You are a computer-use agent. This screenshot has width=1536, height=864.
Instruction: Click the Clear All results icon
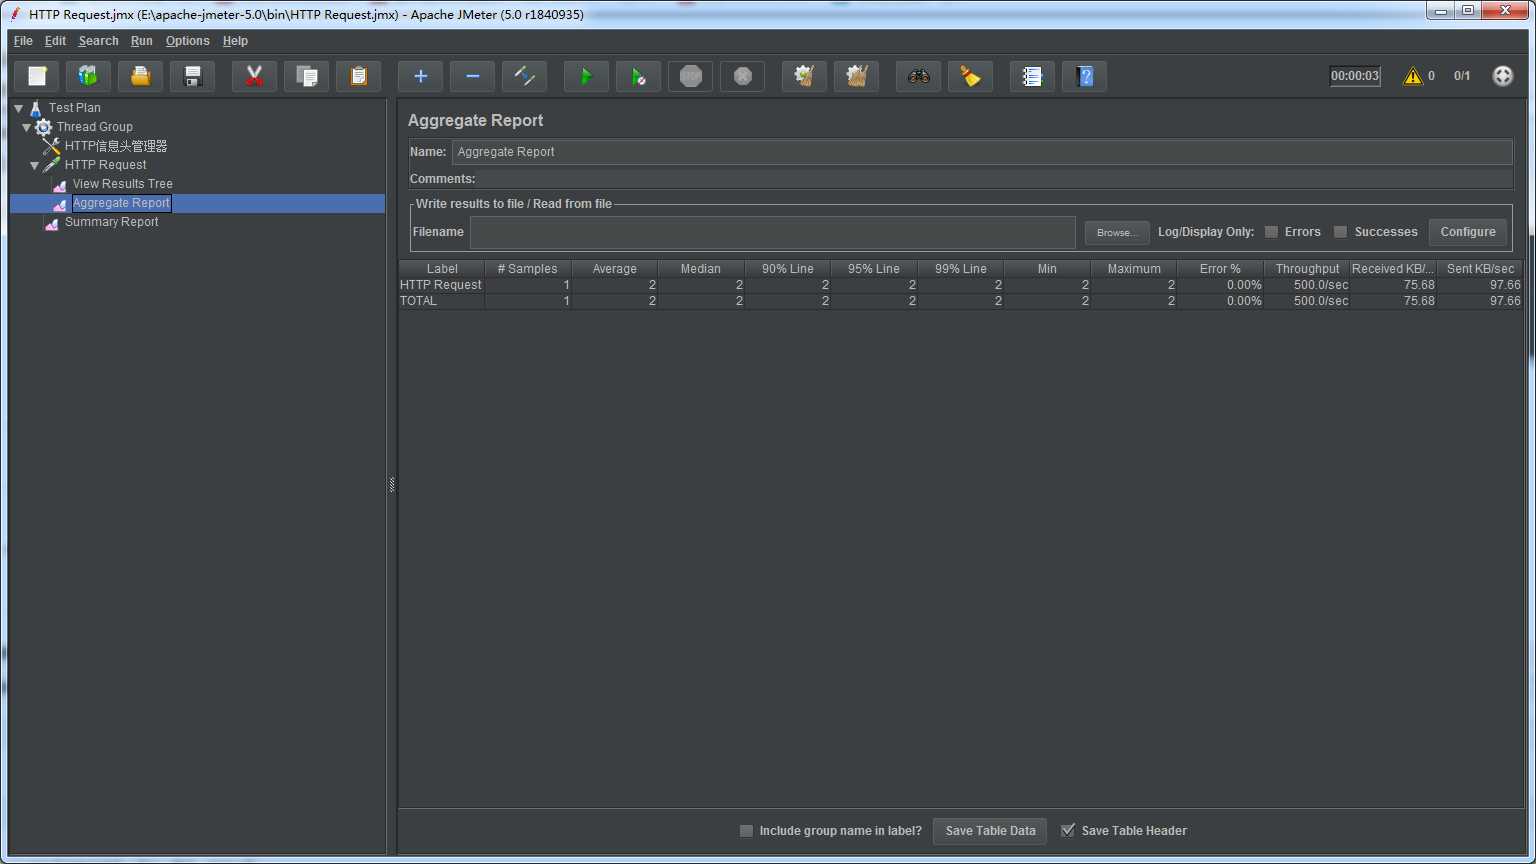pyautogui.click(x=857, y=76)
